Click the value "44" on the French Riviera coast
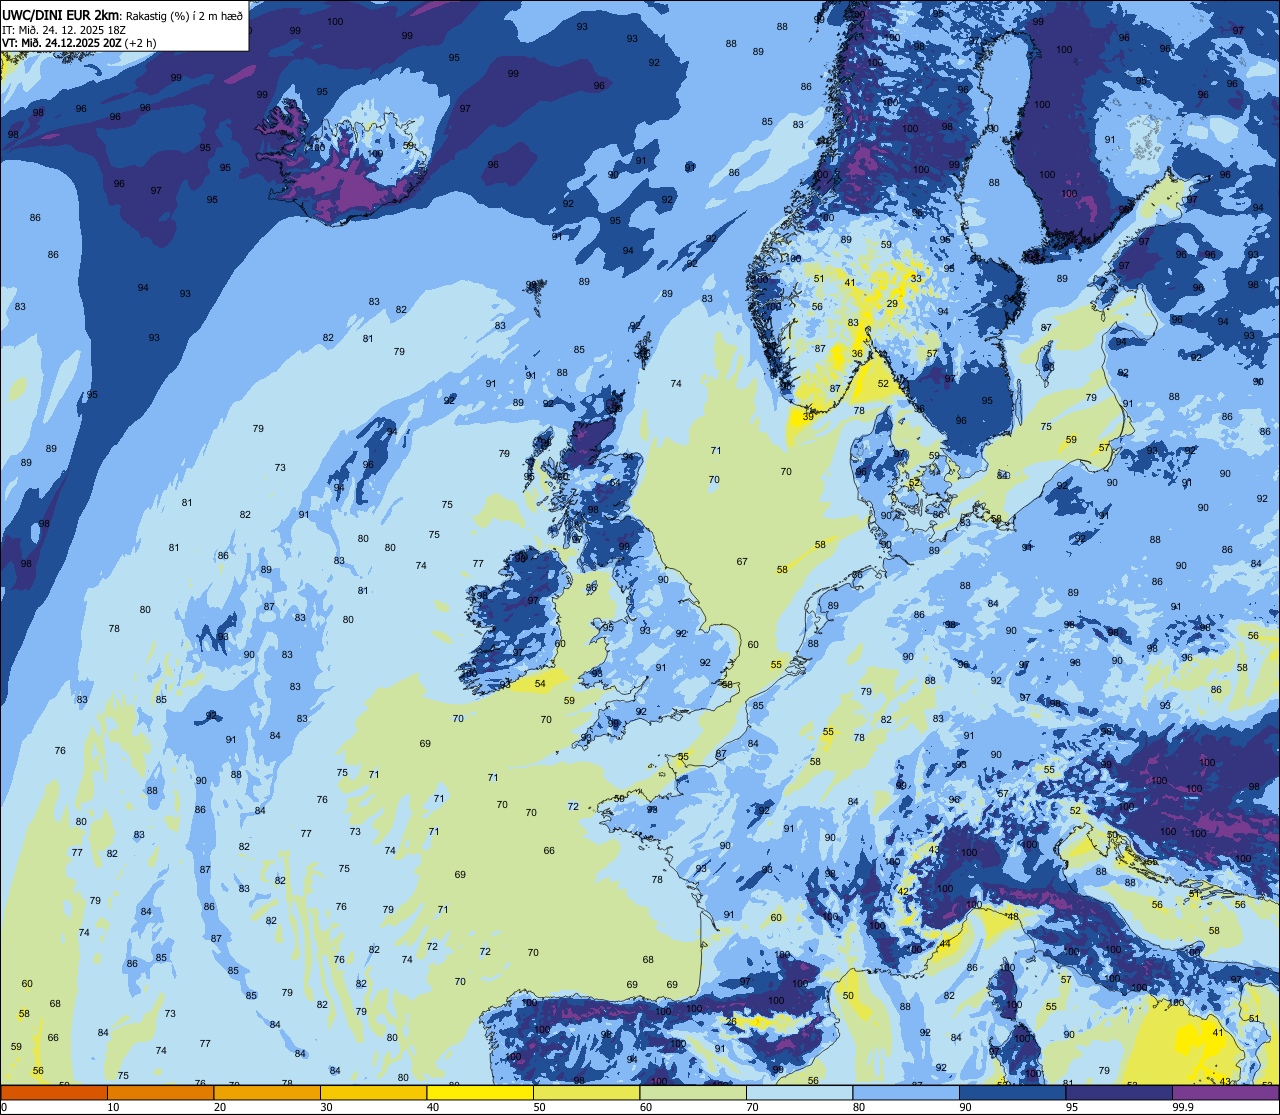 pos(944,944)
